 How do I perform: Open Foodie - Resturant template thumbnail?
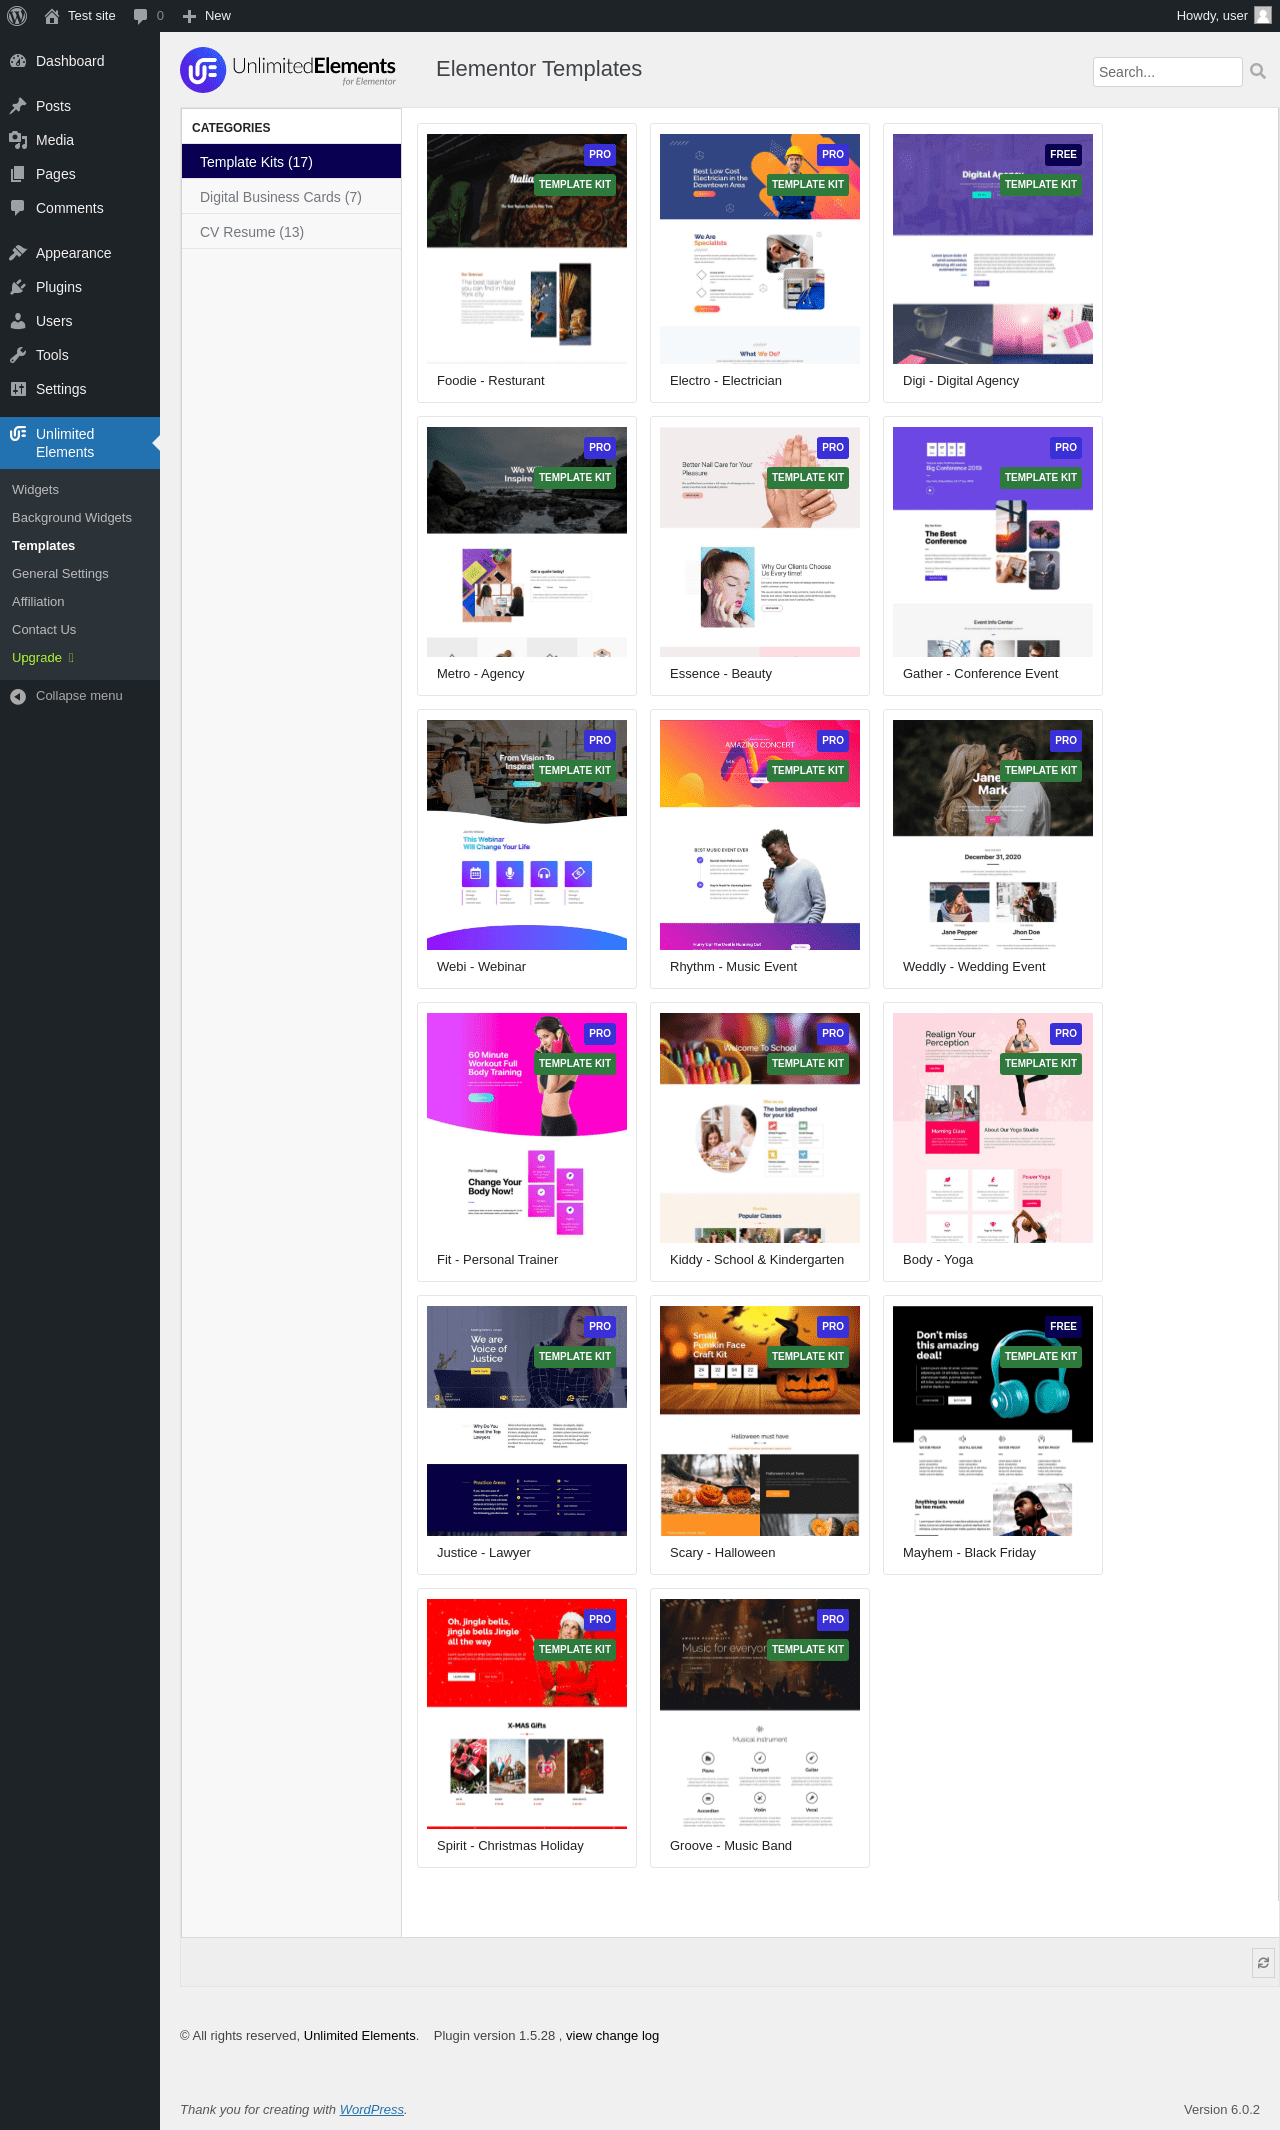[527, 249]
